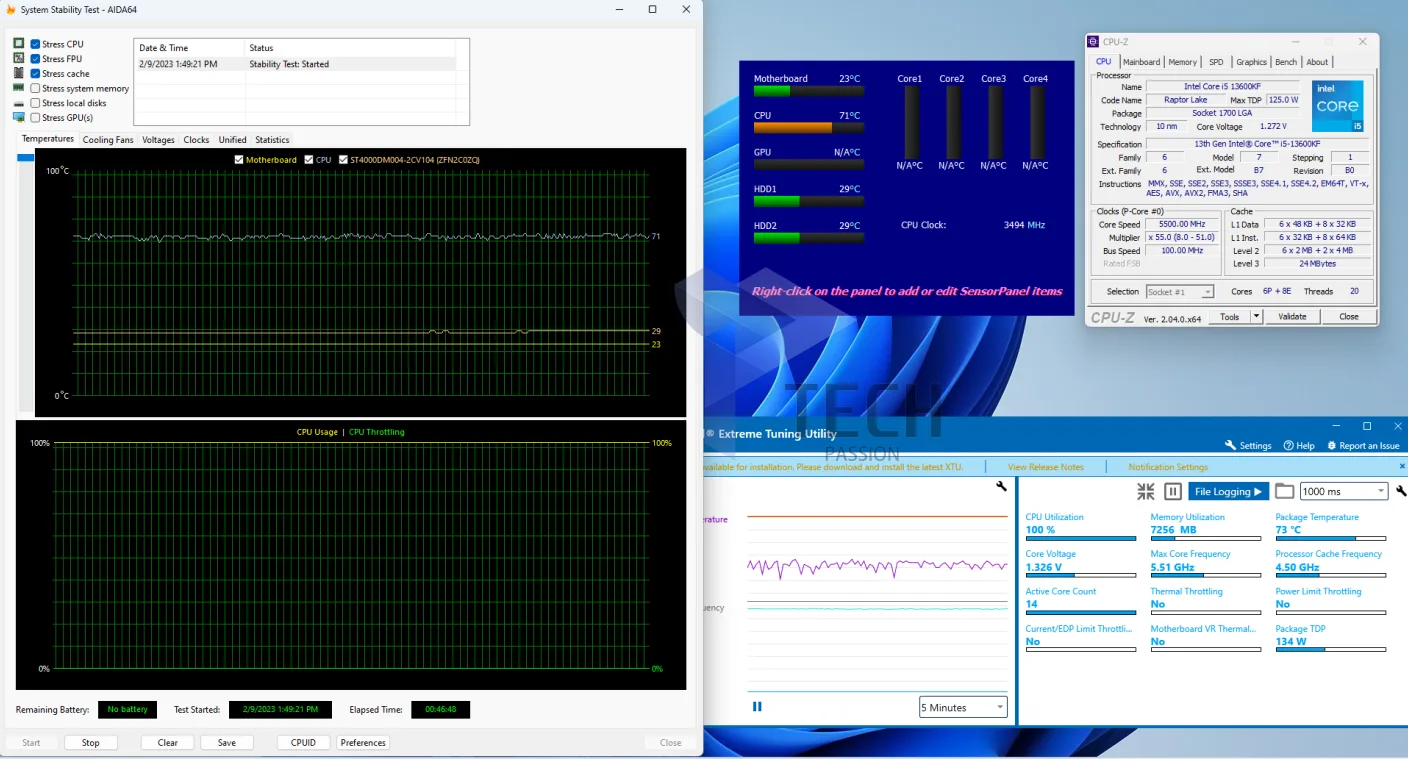Screen dimensions: 1408x759
Task: Open the 1000 ms logging interval dropdown
Action: [x=1343, y=491]
